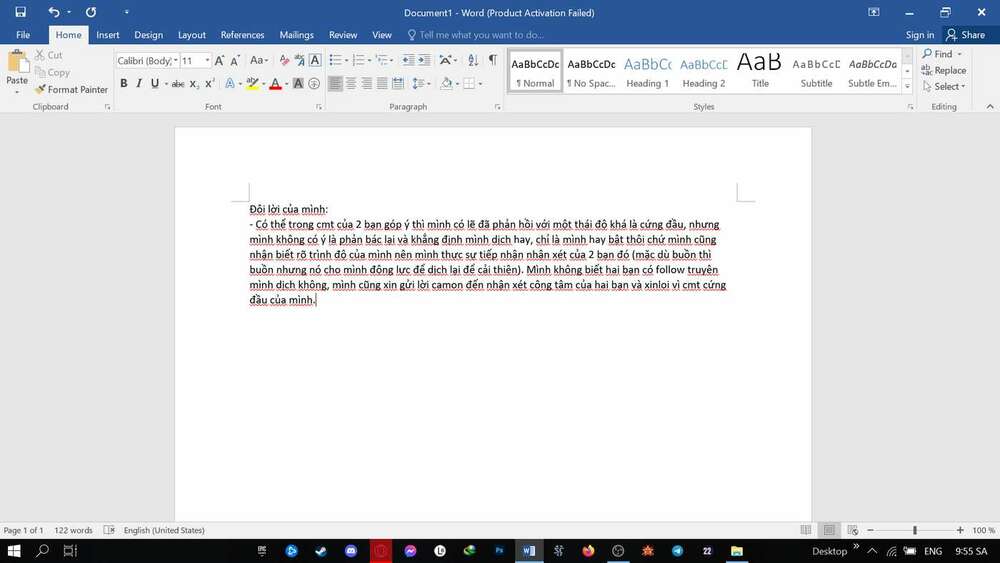Click the Replace button
This screenshot has width=1000, height=563.
tap(943, 71)
